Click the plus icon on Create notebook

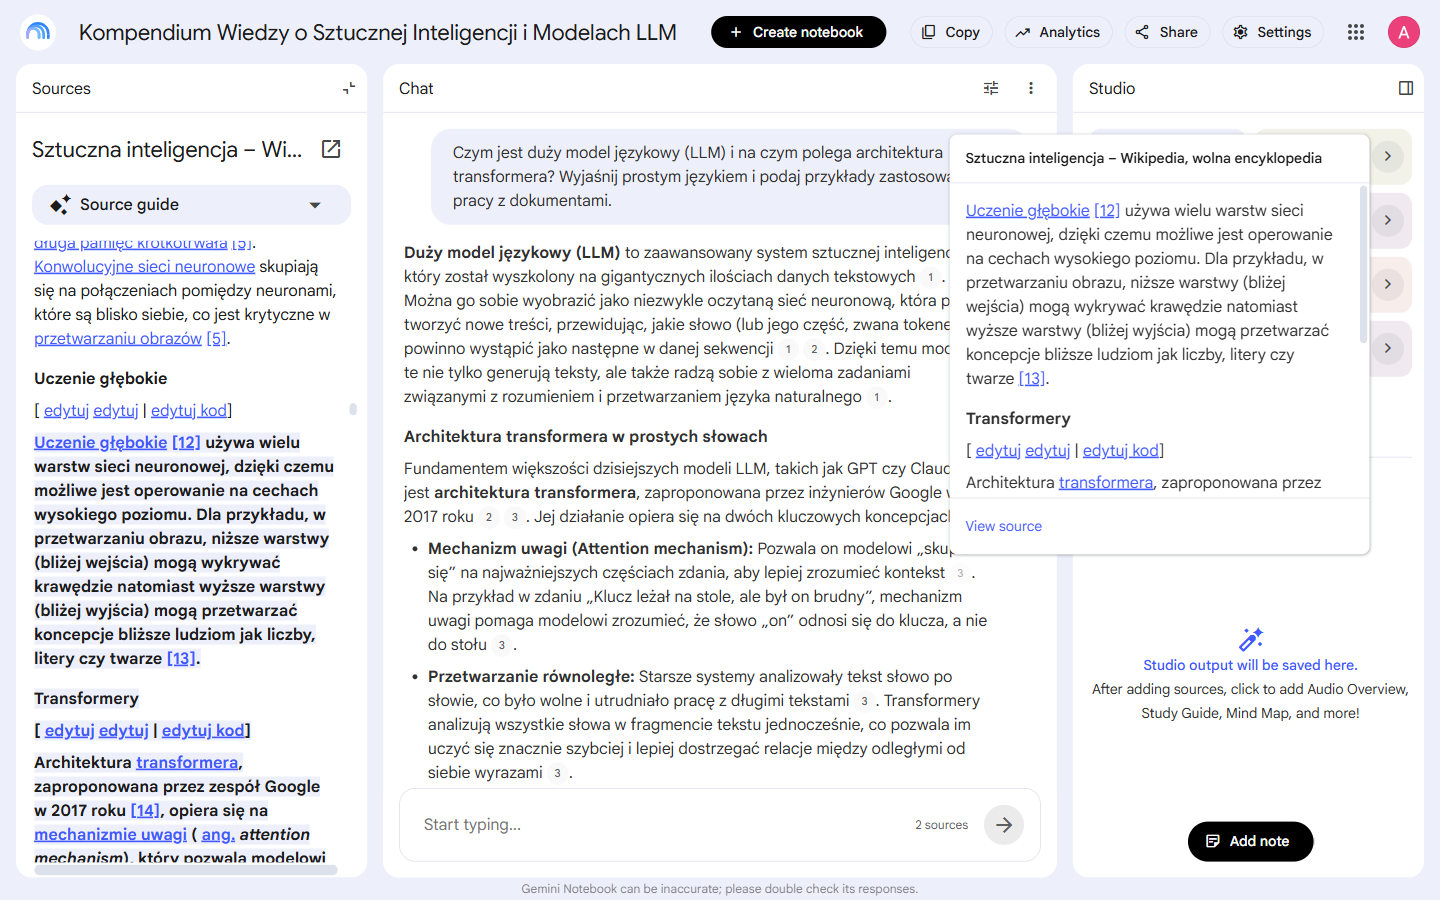736,32
